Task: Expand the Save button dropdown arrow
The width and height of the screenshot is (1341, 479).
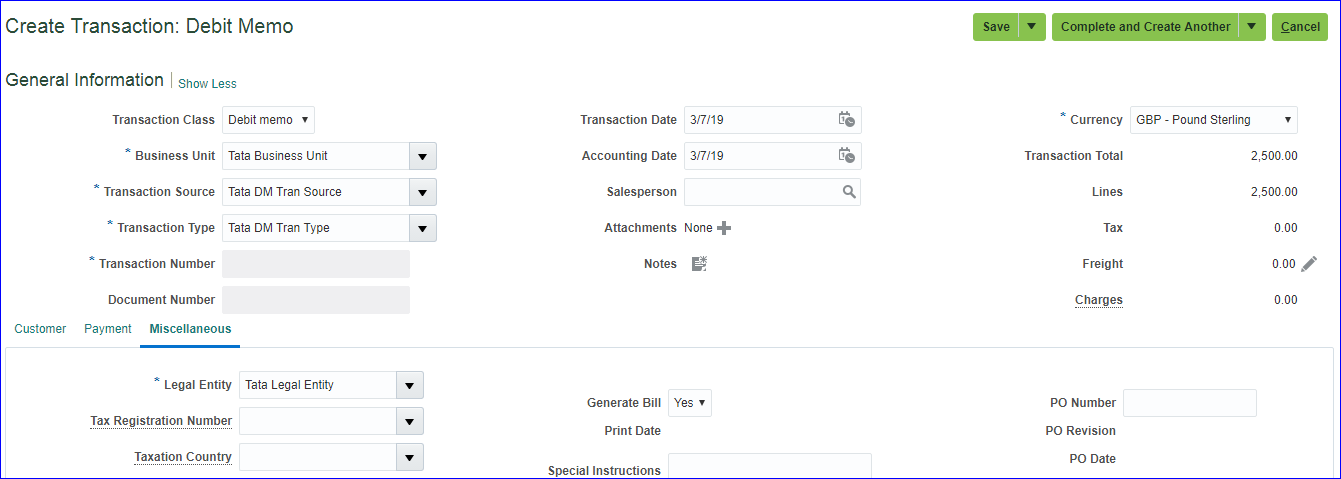Action: tap(1032, 27)
